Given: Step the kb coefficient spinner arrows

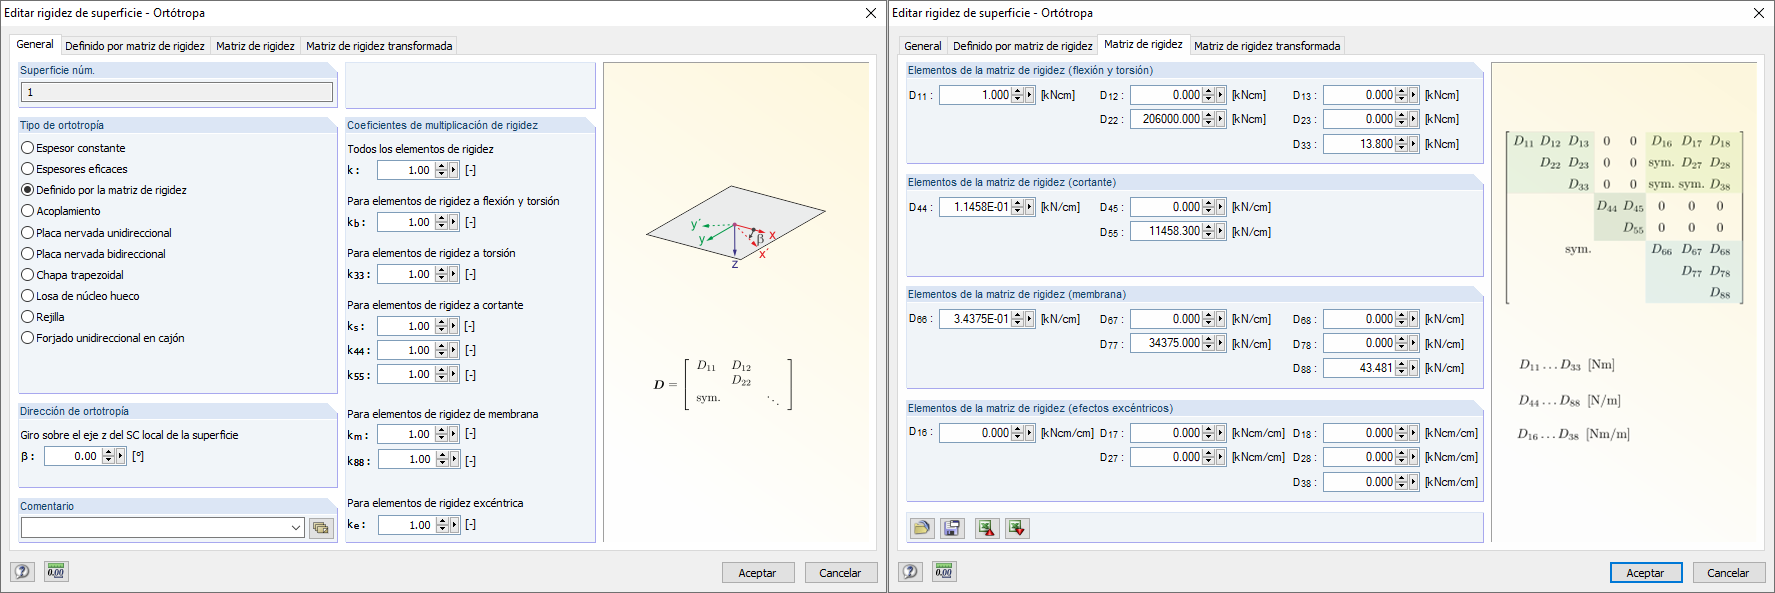Looking at the screenshot, I should click(x=441, y=222).
